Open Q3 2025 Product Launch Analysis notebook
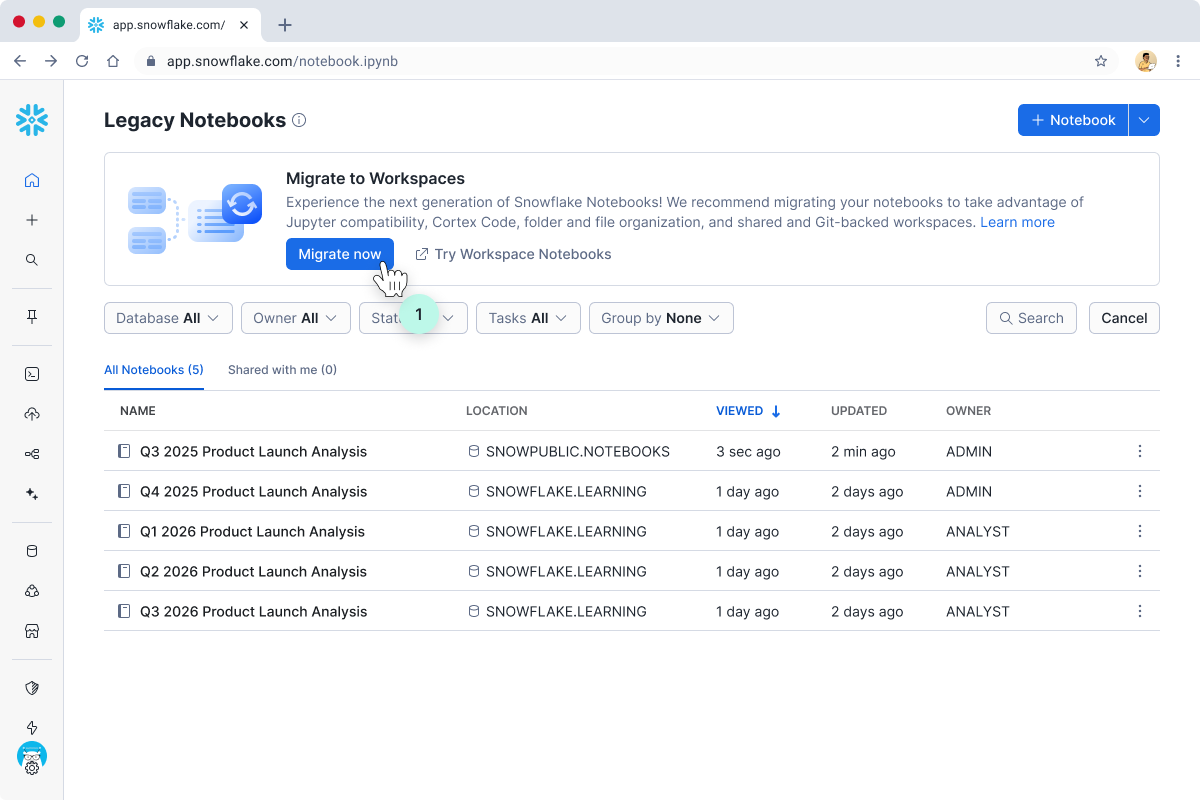The width and height of the screenshot is (1200, 800). point(253,451)
